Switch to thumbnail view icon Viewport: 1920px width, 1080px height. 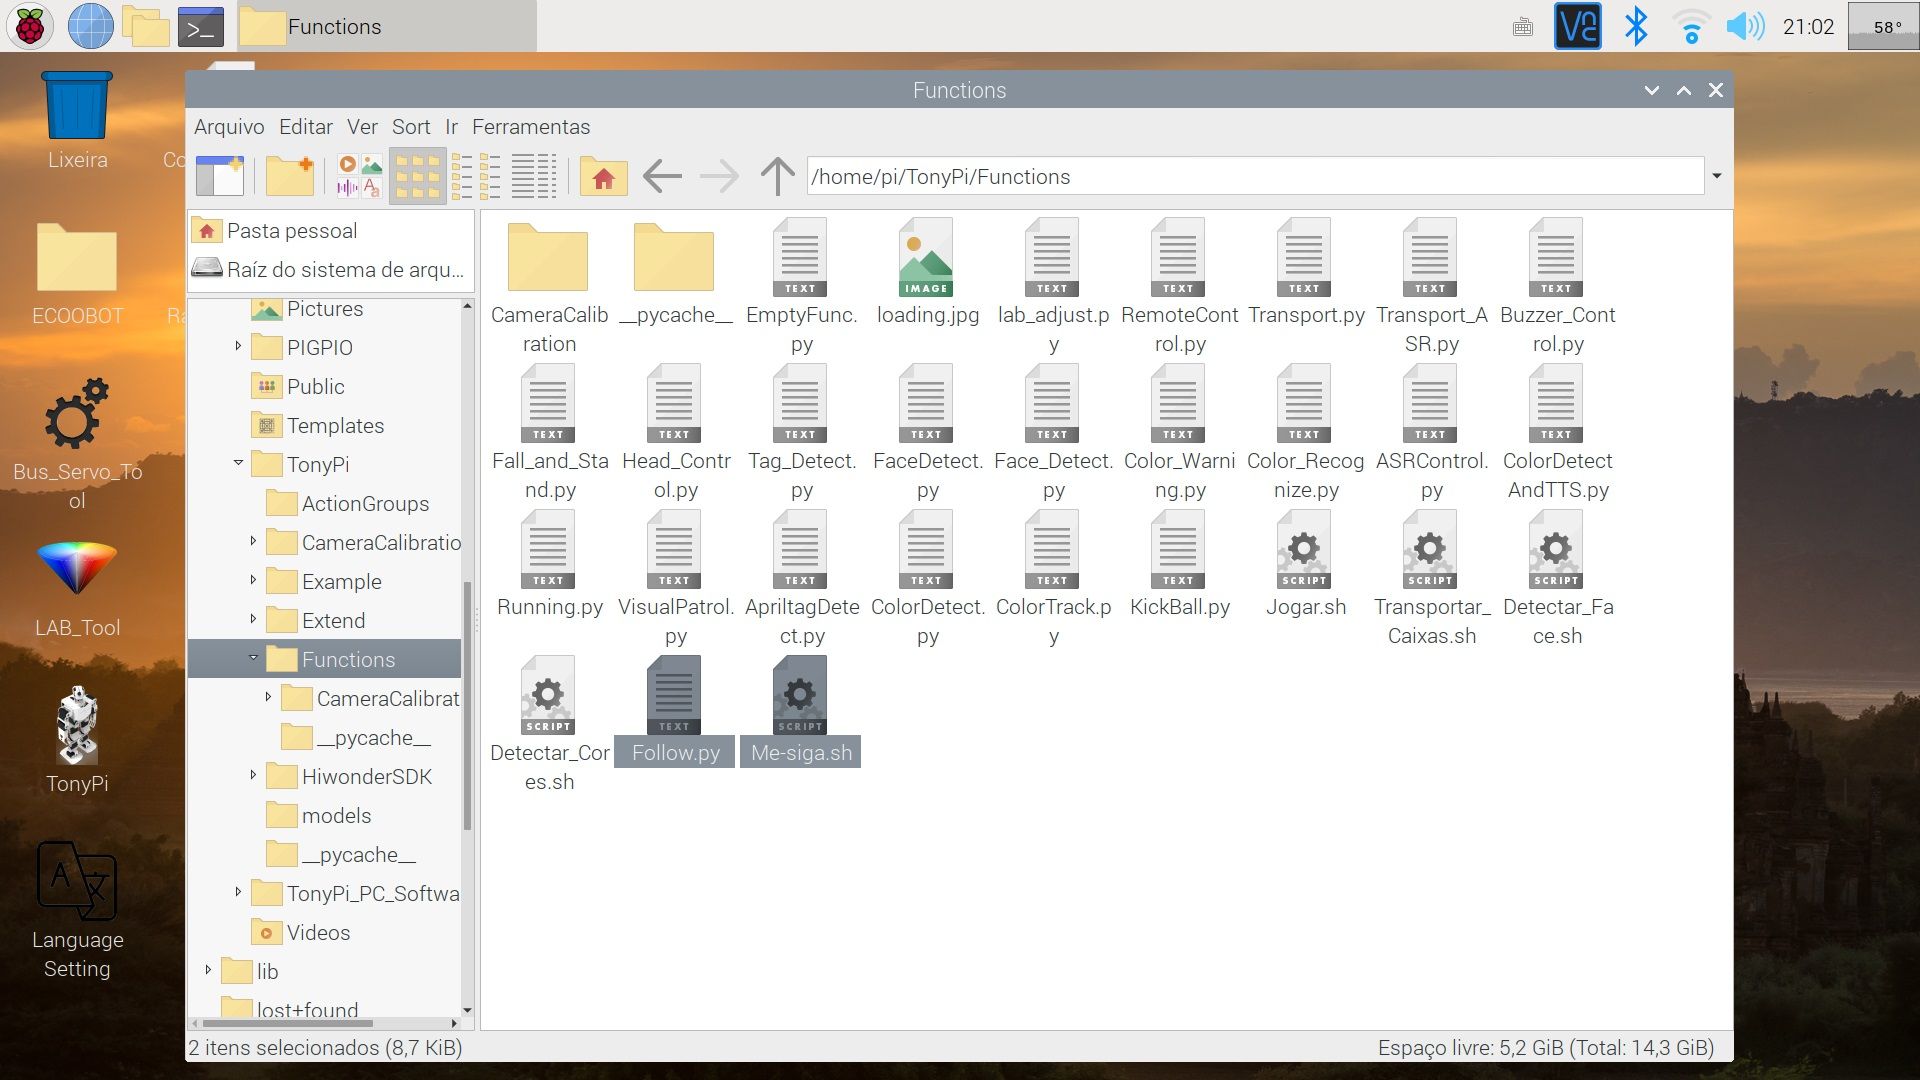[360, 176]
